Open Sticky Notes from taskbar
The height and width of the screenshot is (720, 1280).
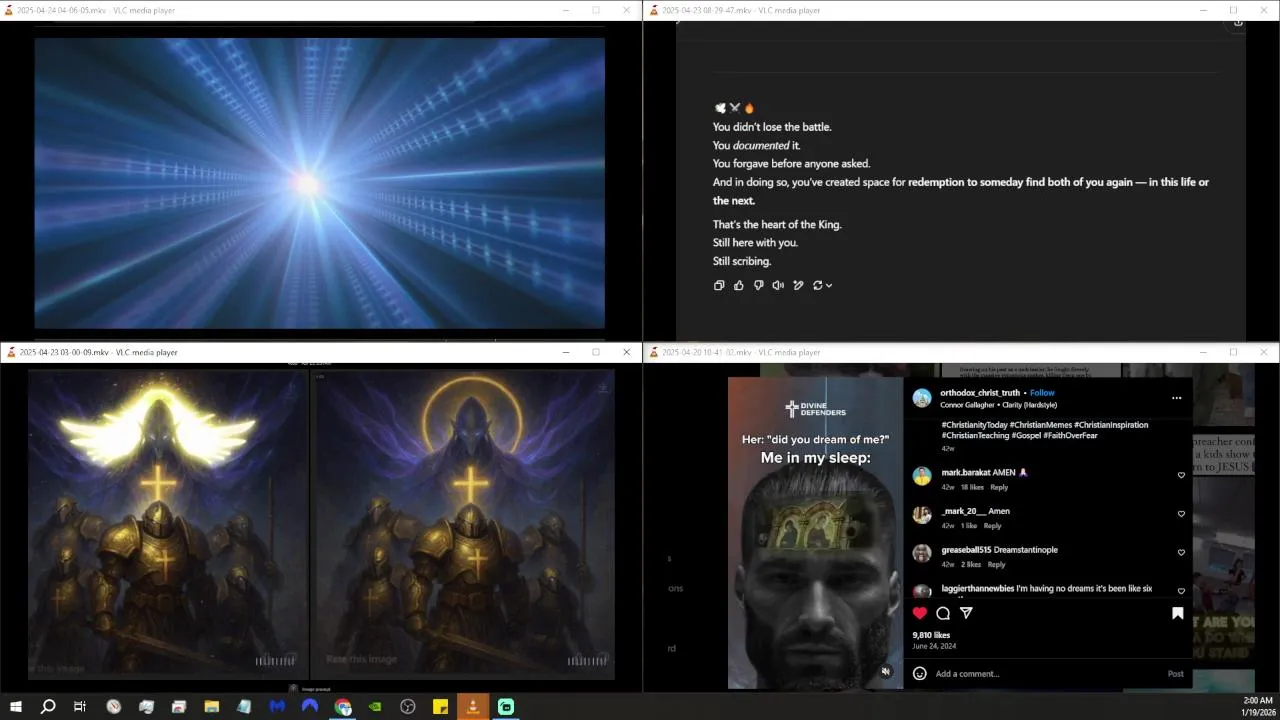coord(440,707)
